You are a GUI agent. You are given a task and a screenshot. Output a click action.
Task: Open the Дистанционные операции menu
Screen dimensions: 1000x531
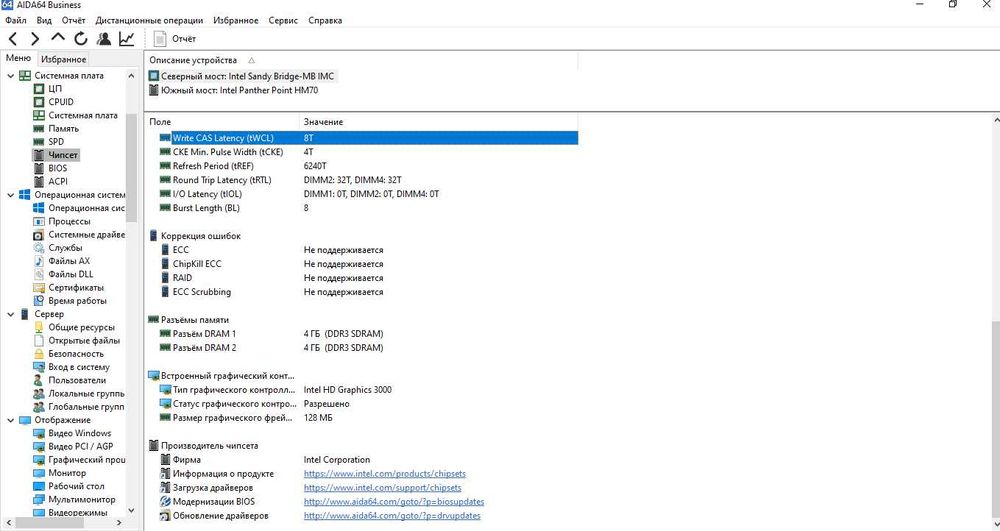149,20
